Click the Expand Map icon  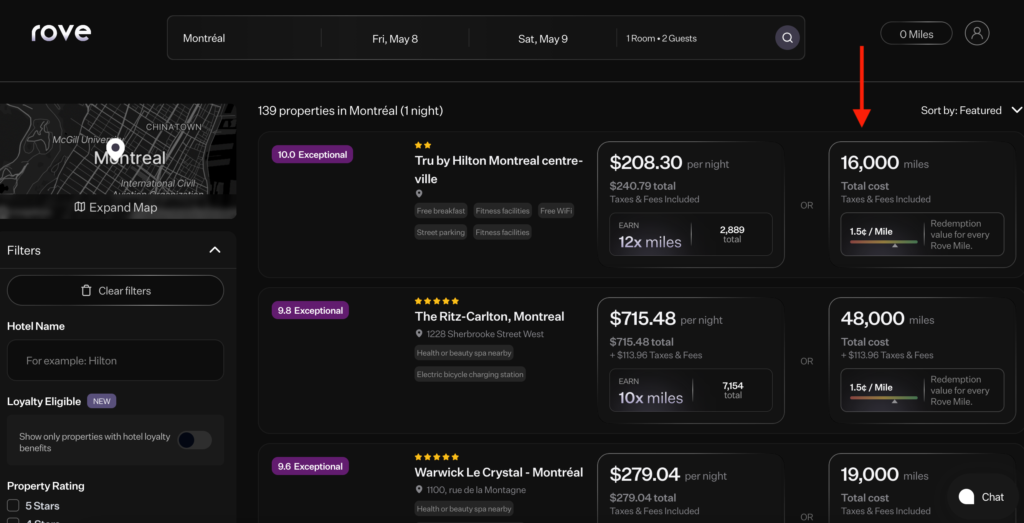click(80, 208)
